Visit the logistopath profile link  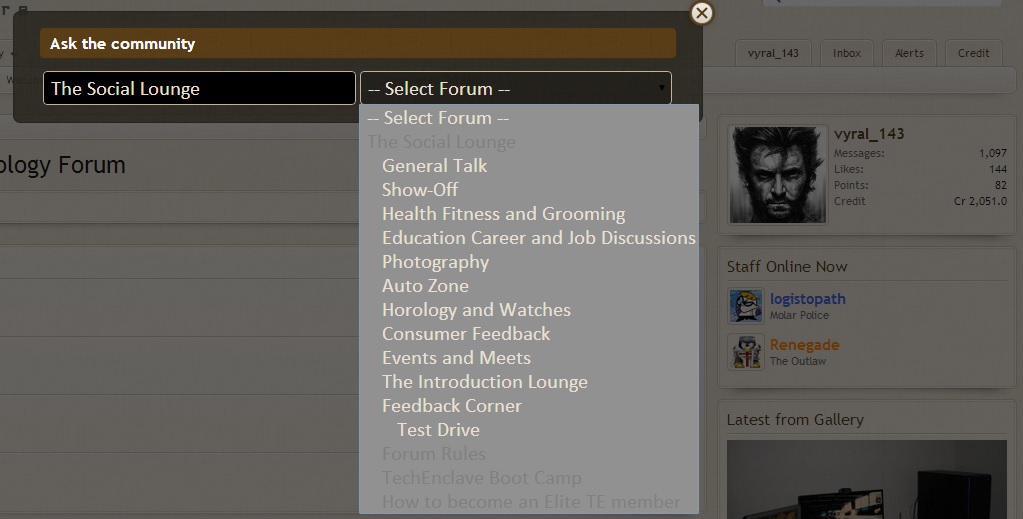point(808,299)
